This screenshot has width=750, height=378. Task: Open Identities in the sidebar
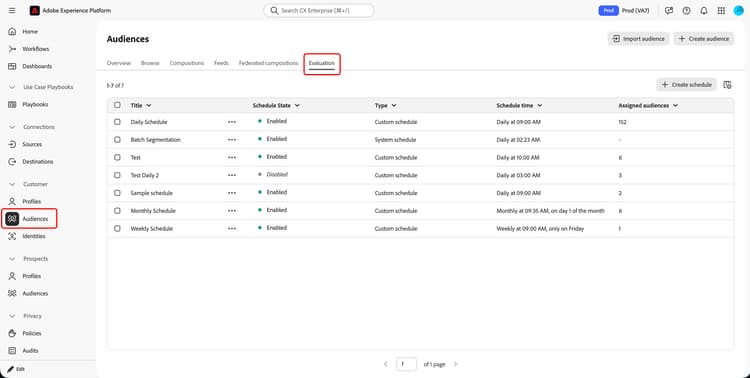pos(33,236)
